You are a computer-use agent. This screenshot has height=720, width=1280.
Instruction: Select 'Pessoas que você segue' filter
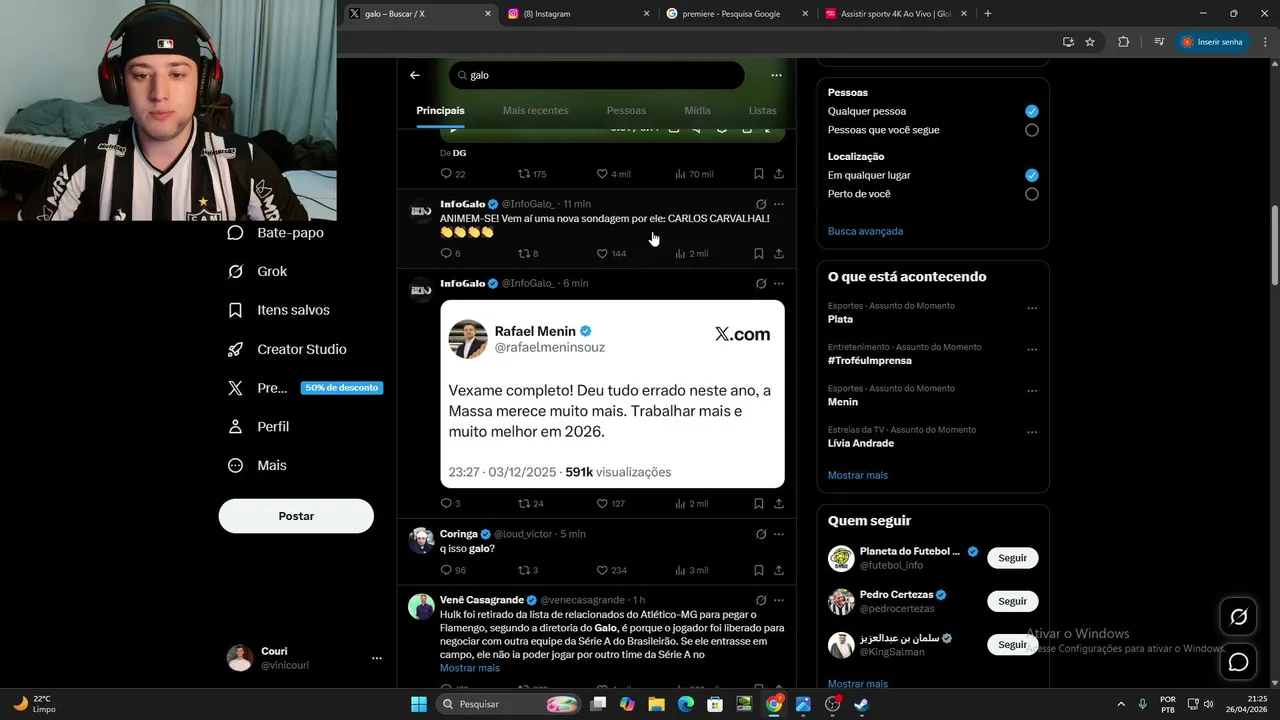pos(1031,130)
